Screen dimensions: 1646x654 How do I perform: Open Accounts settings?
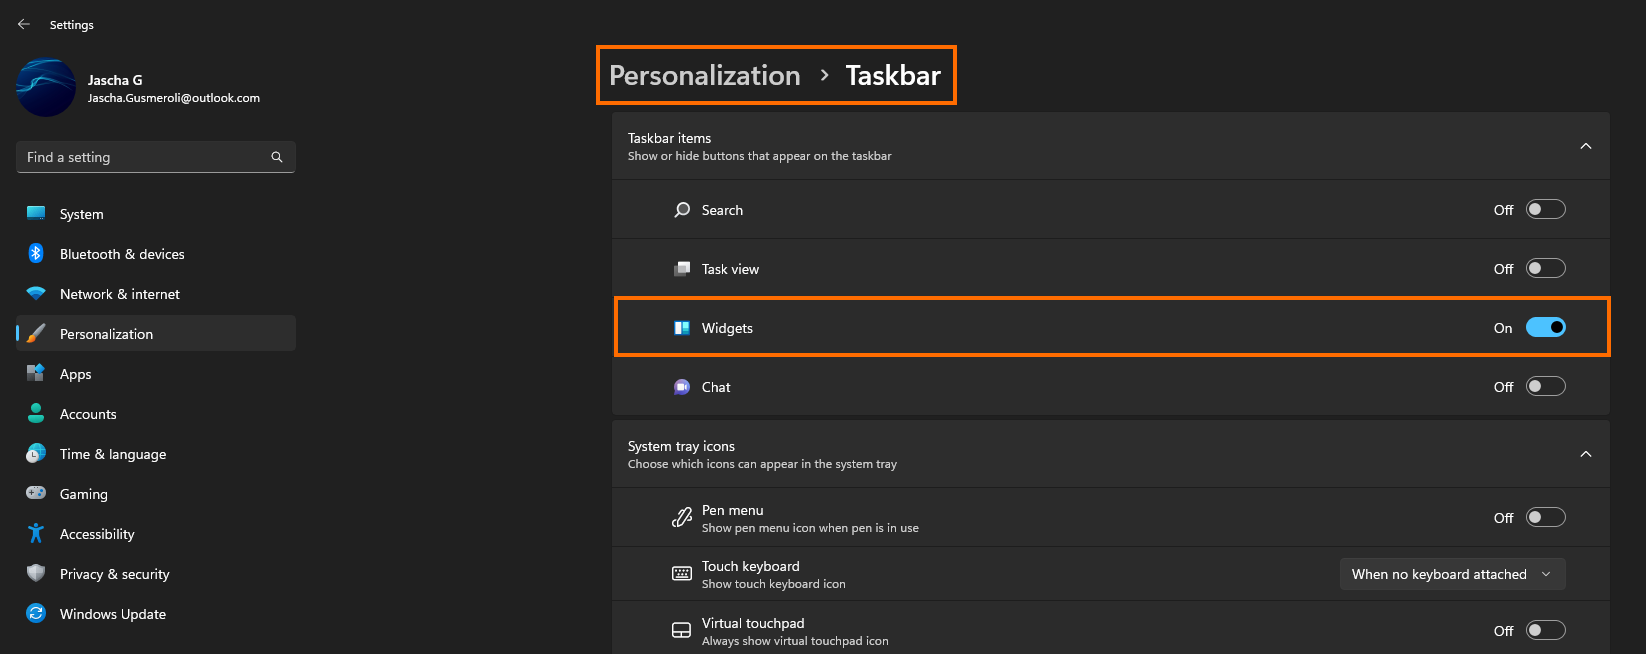(x=155, y=414)
